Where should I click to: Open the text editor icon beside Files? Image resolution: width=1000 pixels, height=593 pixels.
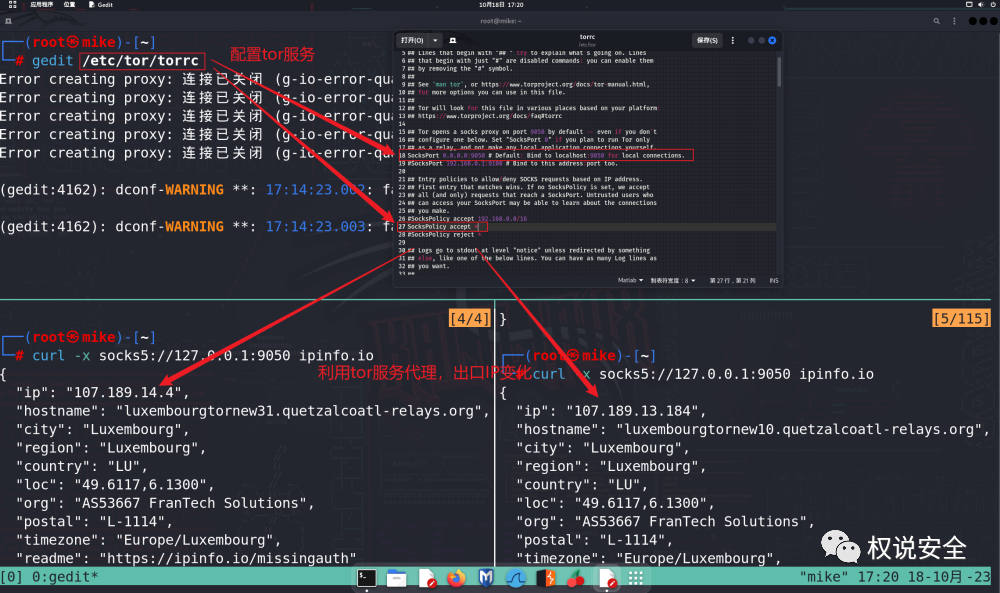coord(427,578)
